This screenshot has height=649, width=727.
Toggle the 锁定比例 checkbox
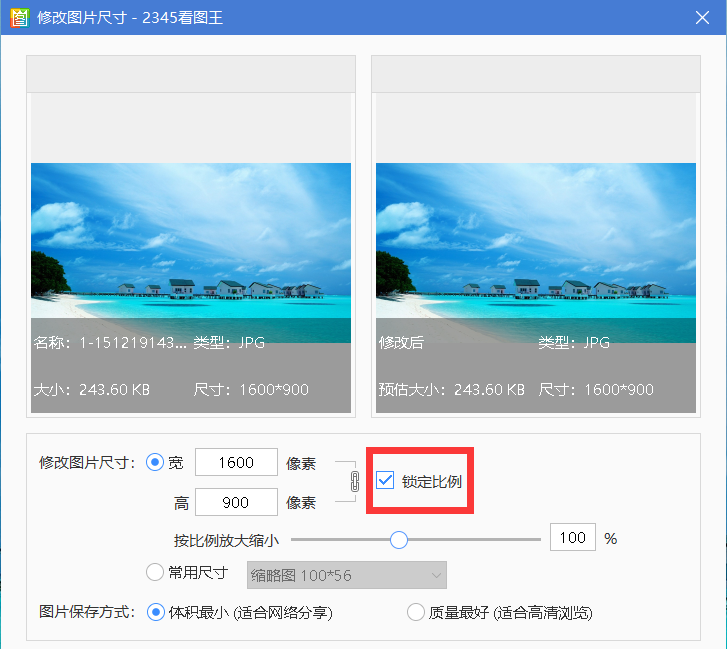[x=386, y=481]
